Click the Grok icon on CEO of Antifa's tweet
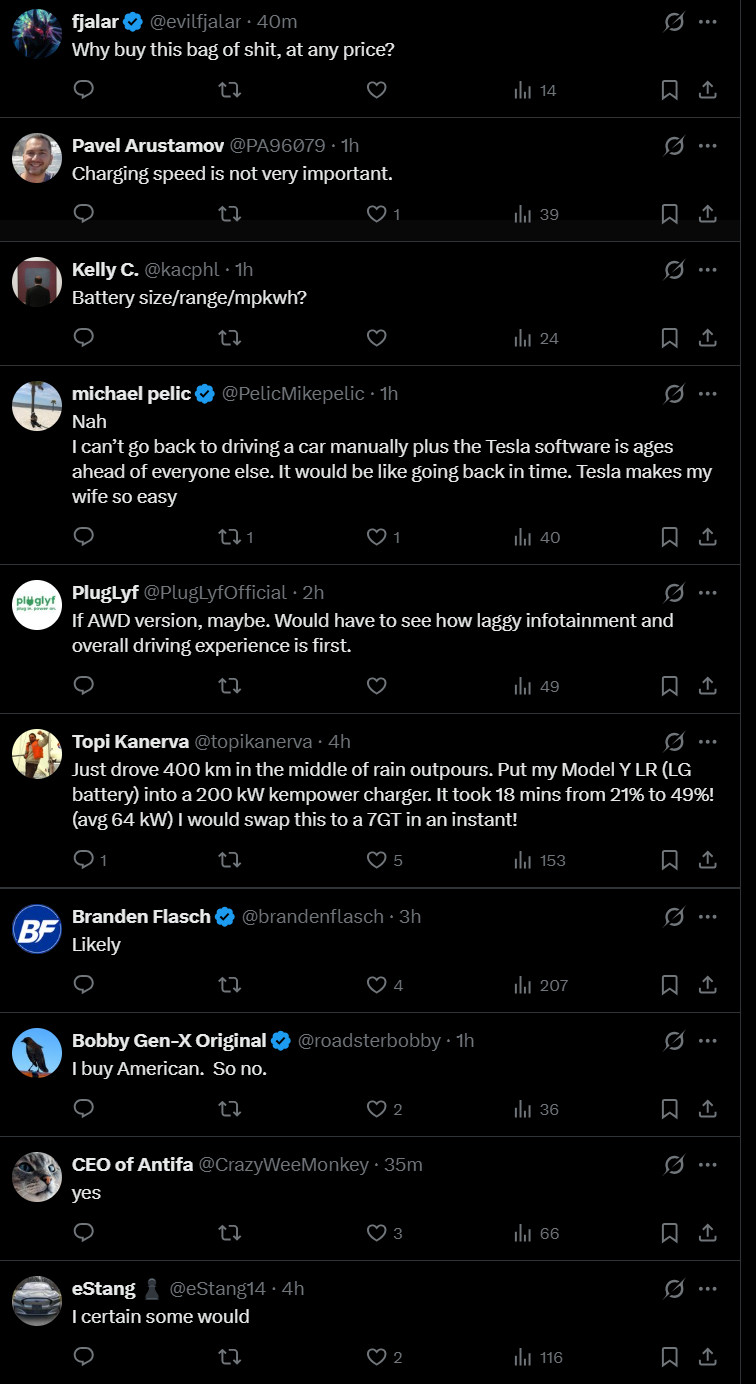 point(674,1165)
